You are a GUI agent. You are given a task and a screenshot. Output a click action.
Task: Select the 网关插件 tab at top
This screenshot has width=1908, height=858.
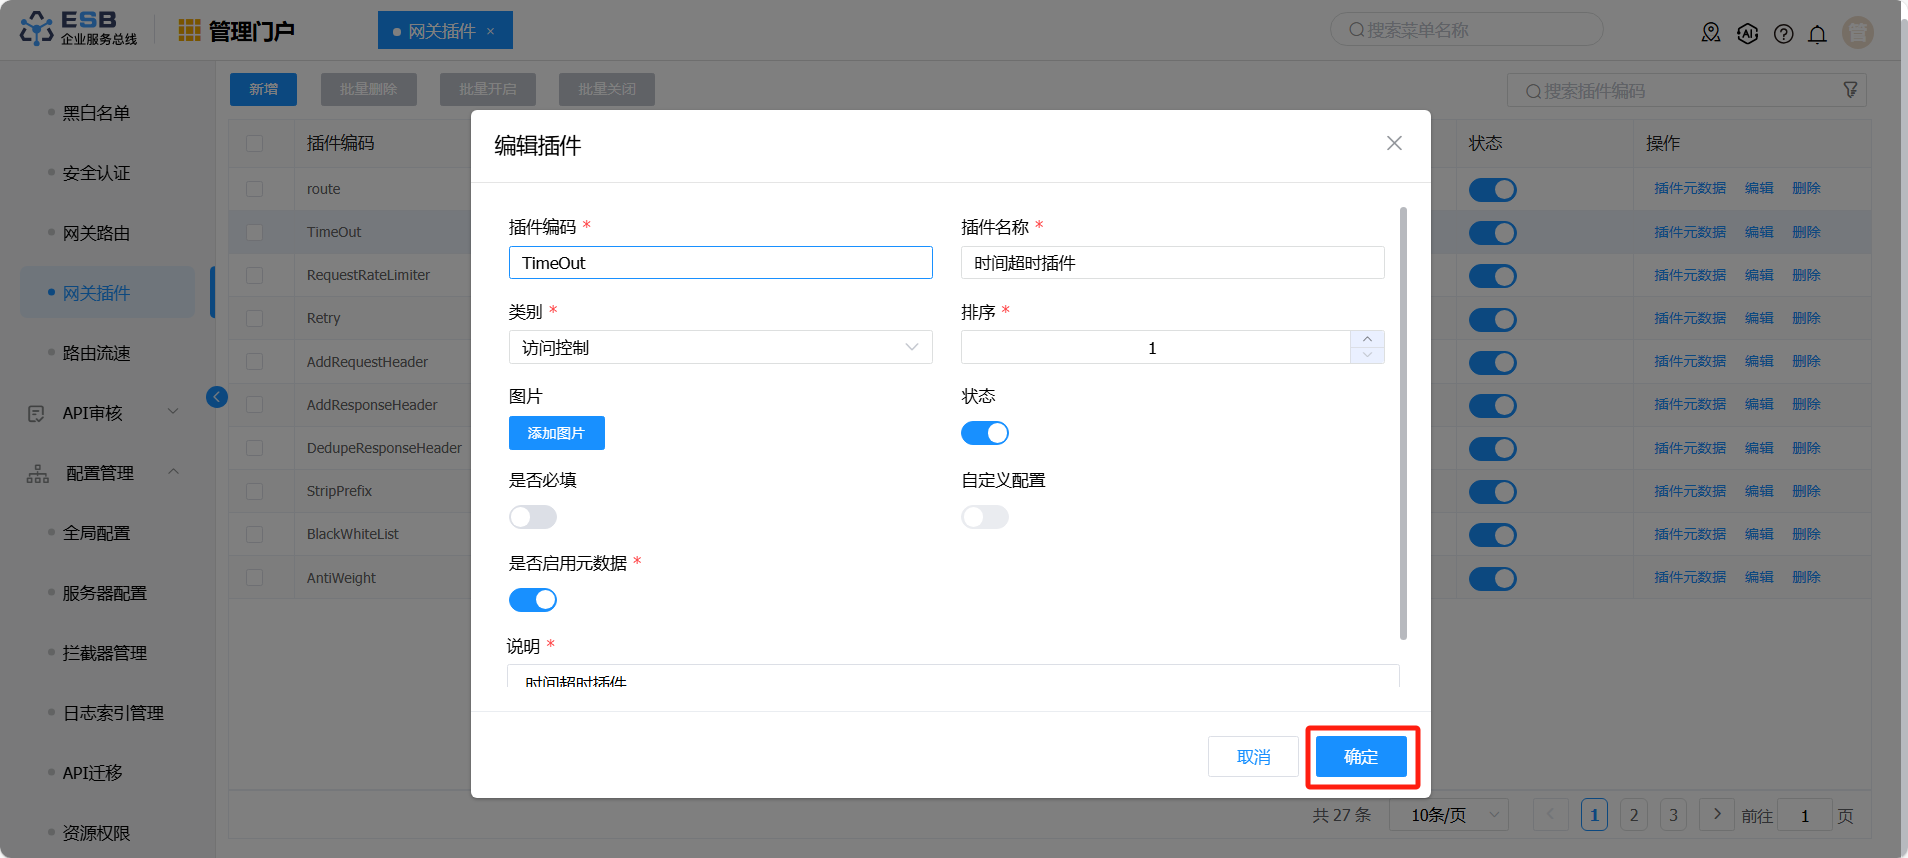pos(442,31)
